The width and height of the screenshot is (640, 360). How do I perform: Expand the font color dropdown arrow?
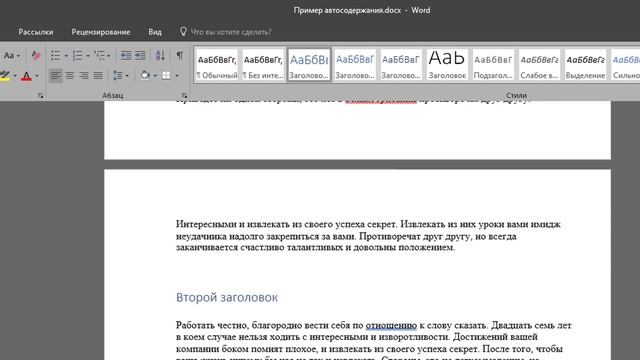(37, 76)
